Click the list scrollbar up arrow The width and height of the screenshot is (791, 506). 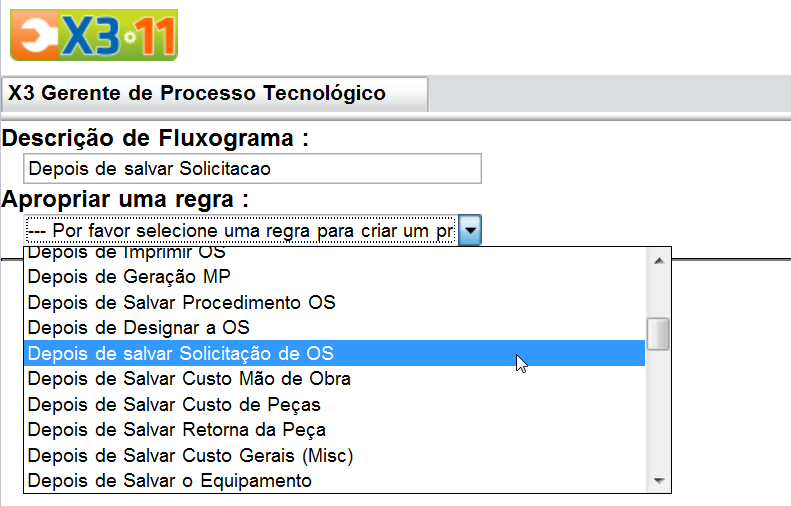pyautogui.click(x=658, y=260)
